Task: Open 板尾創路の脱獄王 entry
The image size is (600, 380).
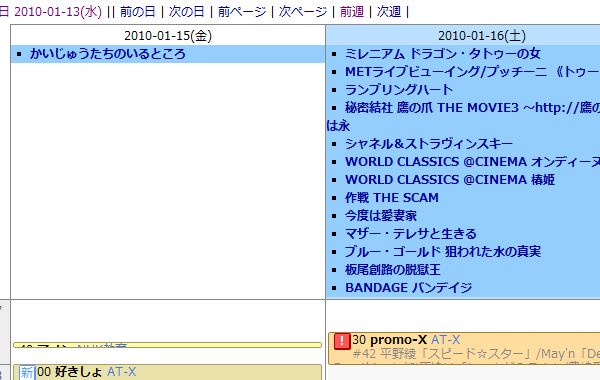Action: click(393, 270)
